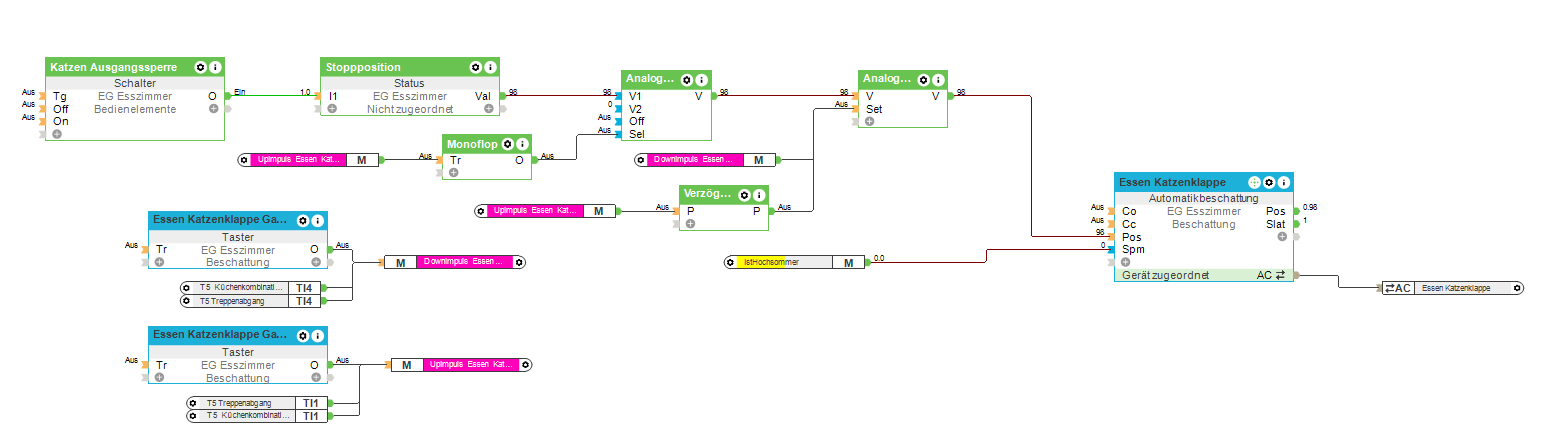Expand plus under Tr on Monoflop block
This screenshot has width=1545, height=432.
coord(454,172)
